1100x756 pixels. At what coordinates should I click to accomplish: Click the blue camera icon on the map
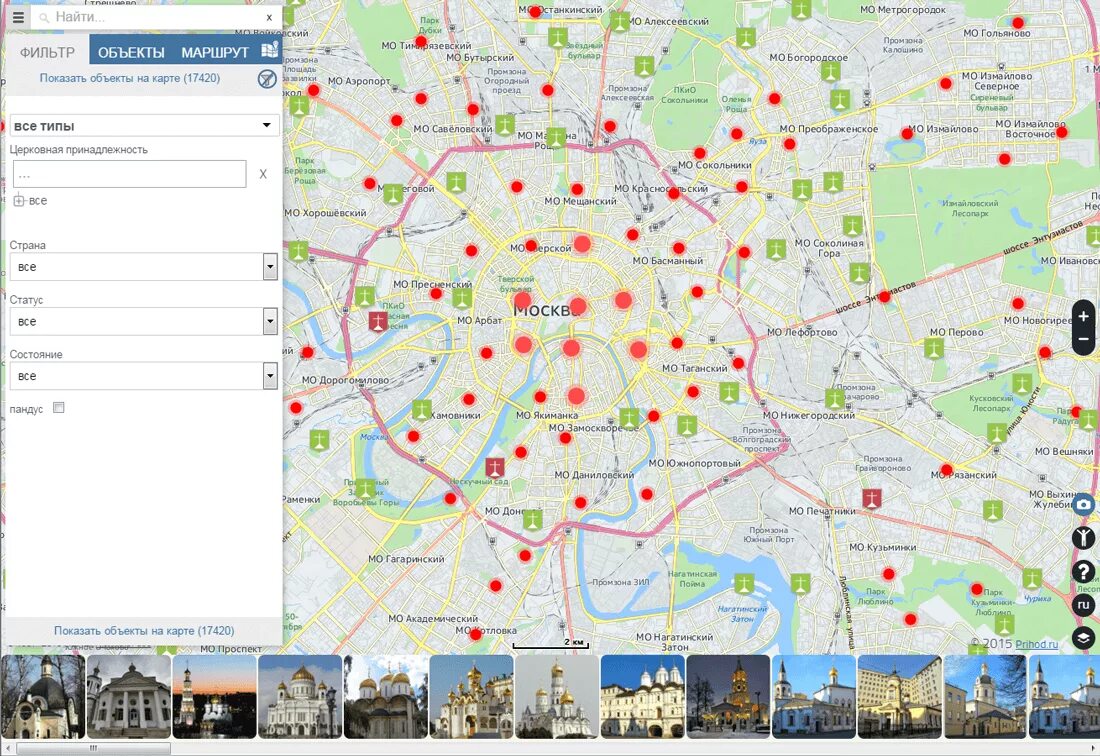(1084, 504)
